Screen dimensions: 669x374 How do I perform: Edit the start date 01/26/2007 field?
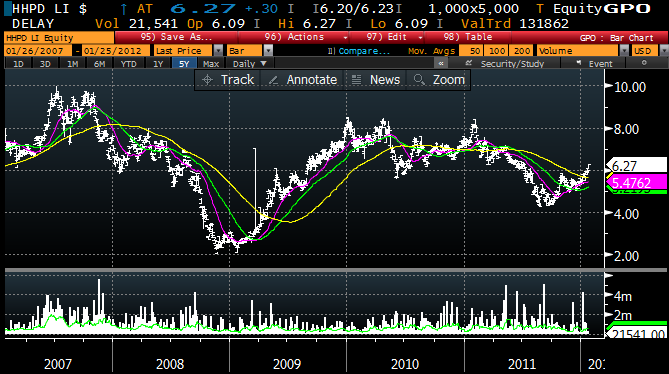click(x=38, y=51)
